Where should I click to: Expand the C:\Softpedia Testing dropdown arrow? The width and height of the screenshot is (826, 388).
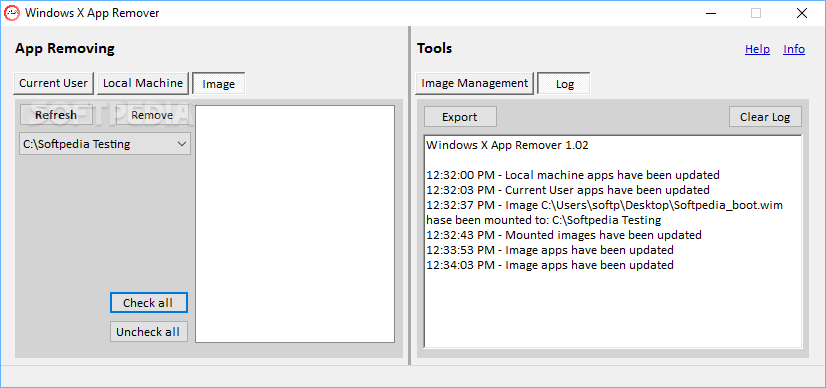[x=182, y=144]
